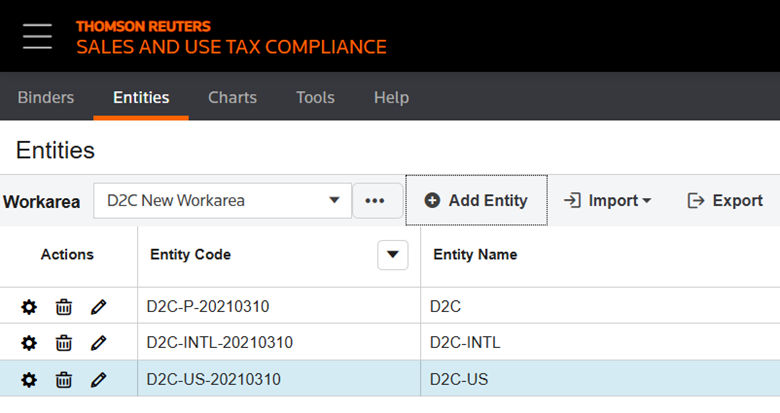Open the Charts tab
Viewport: 780px width, 413px height.
pyautogui.click(x=232, y=98)
